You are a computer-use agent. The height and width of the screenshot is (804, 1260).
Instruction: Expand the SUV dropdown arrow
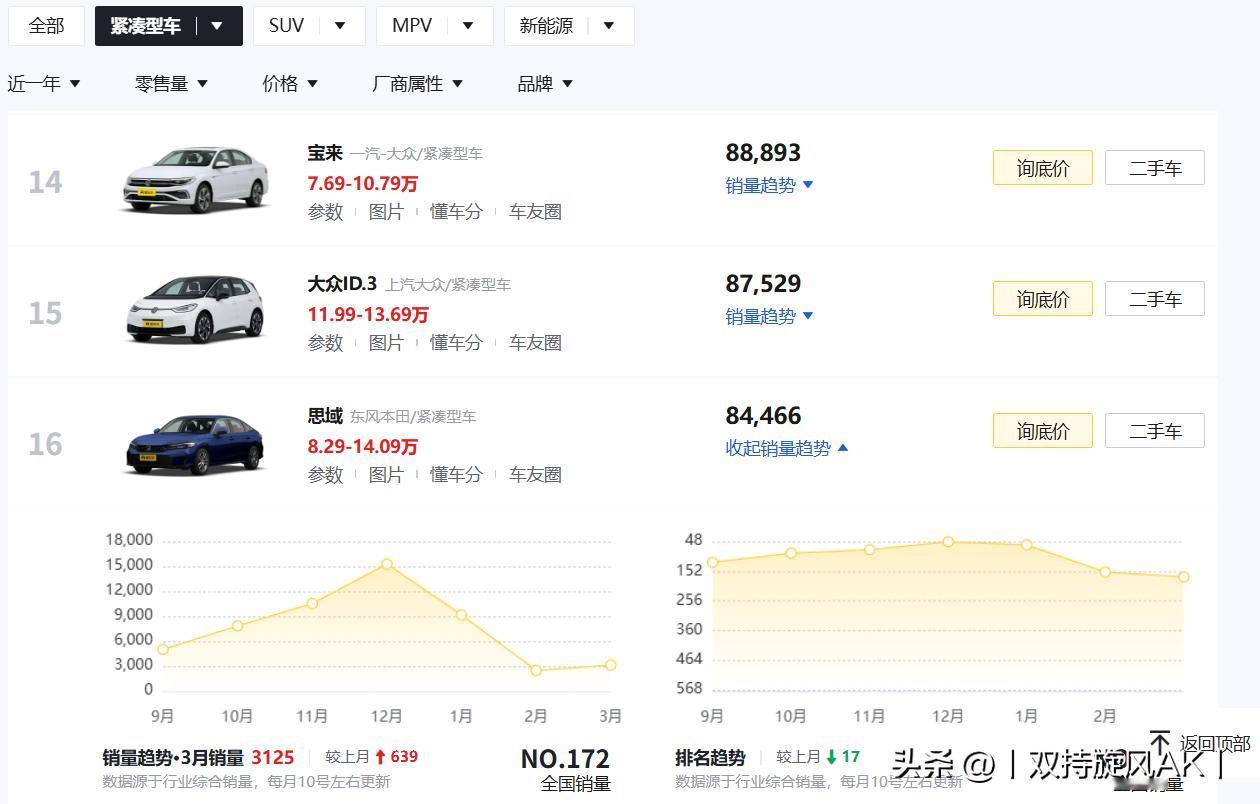point(340,26)
